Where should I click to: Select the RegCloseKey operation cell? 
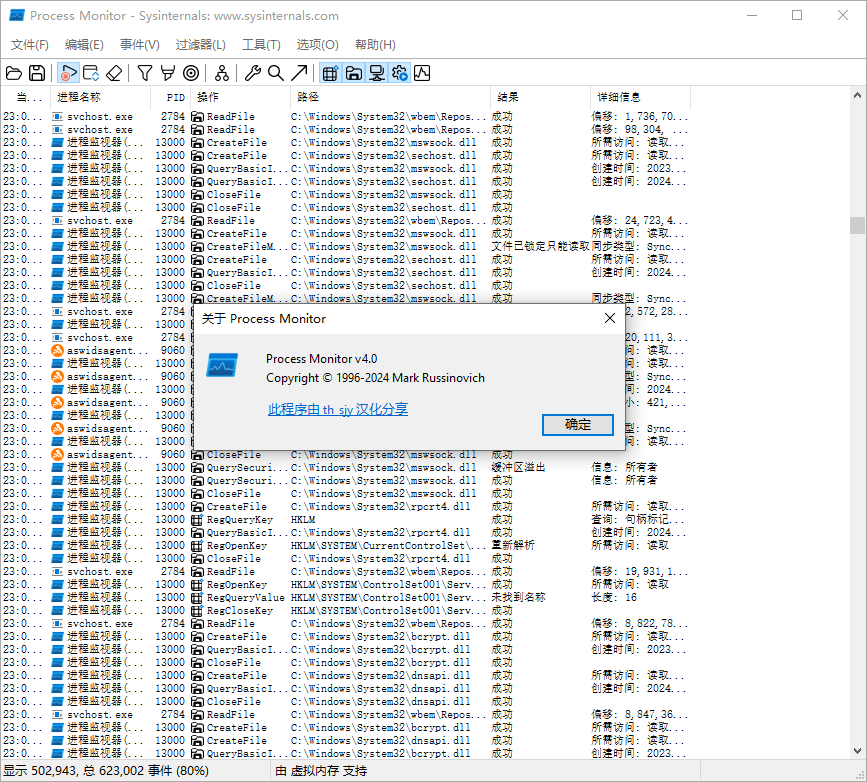239,611
